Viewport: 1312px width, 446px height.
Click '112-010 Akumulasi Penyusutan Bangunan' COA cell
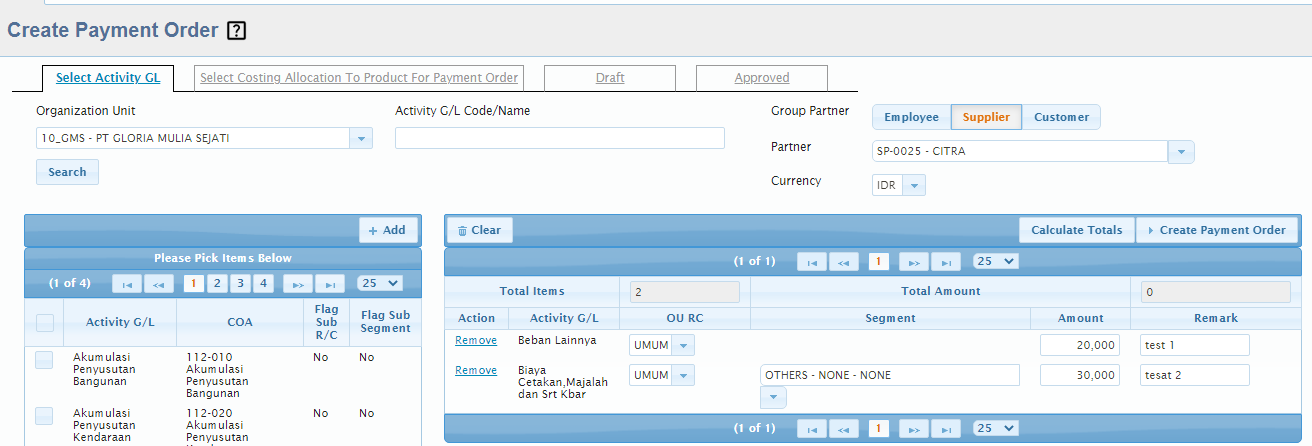[x=240, y=375]
